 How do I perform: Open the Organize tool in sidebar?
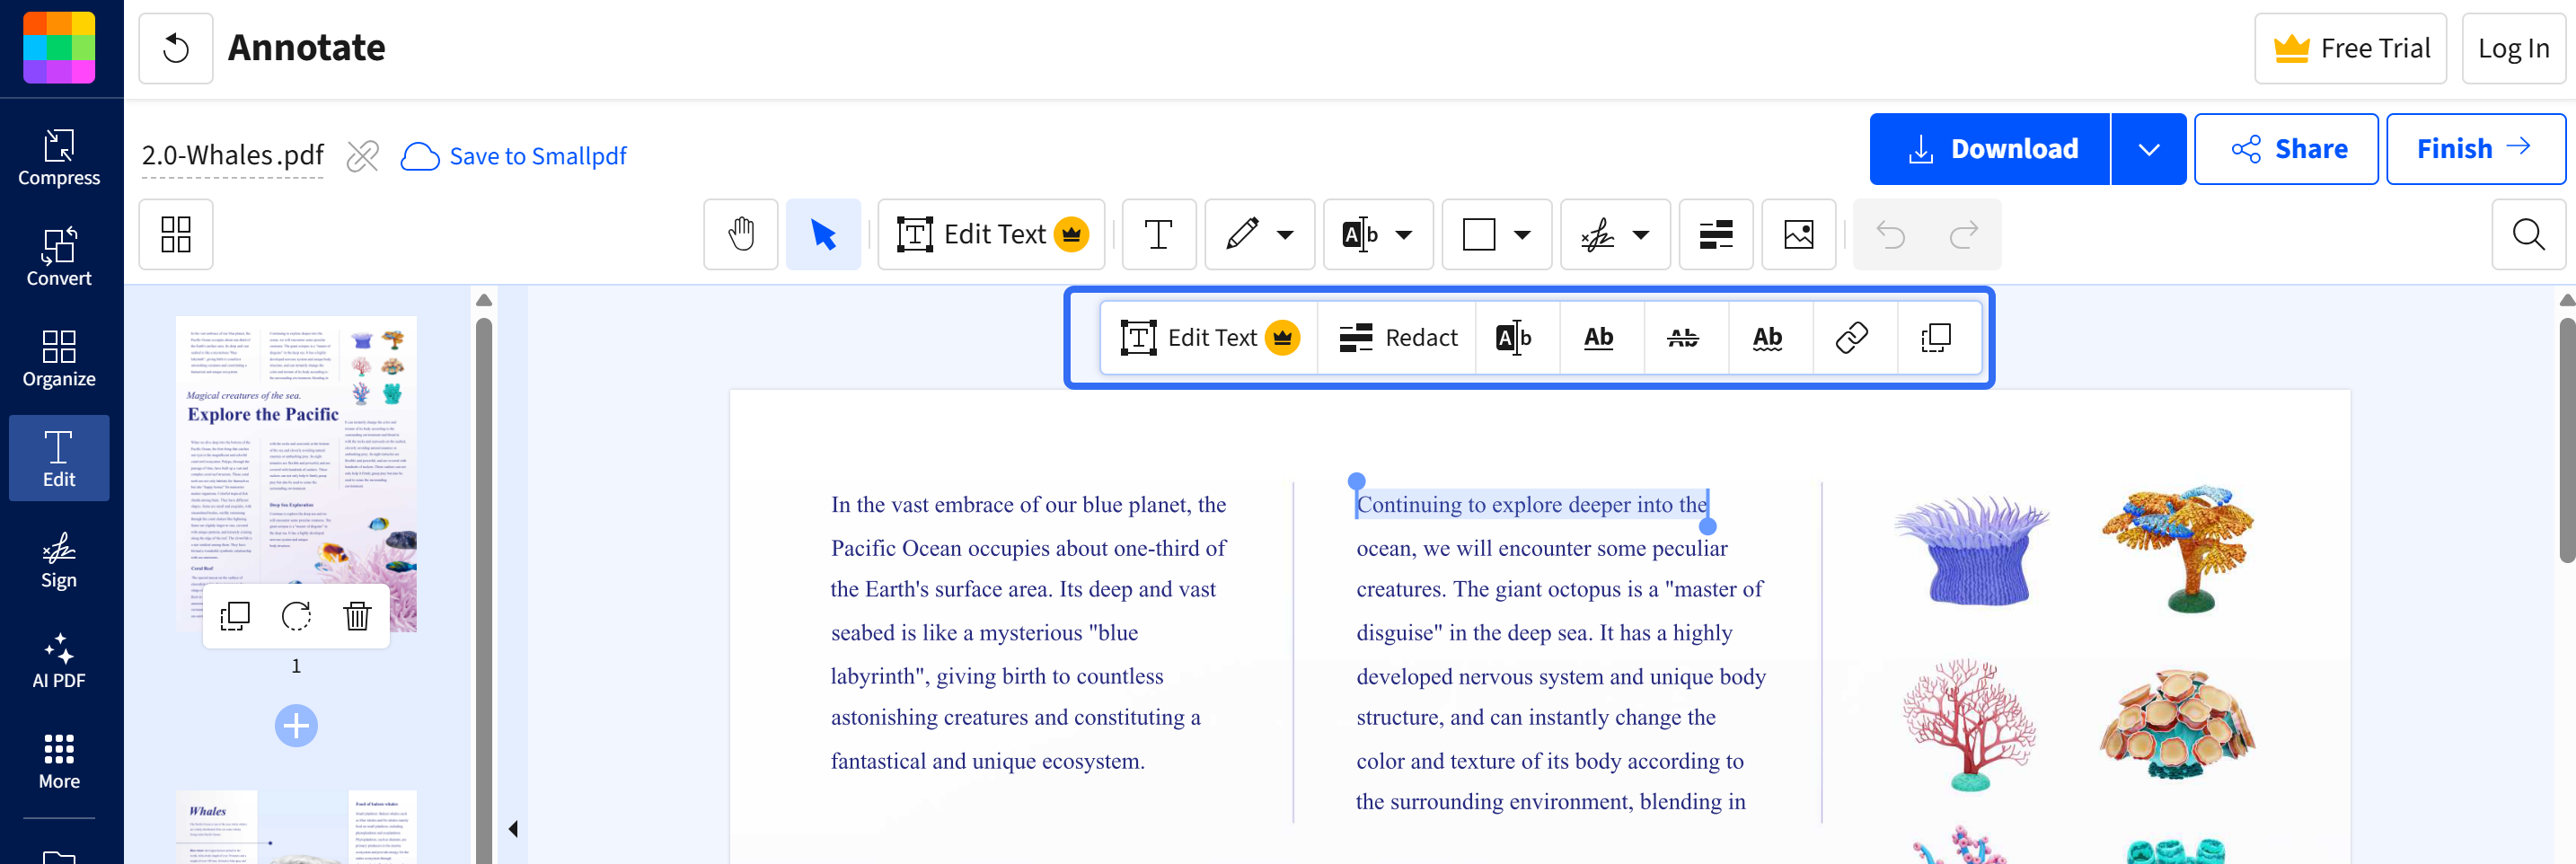pos(59,358)
